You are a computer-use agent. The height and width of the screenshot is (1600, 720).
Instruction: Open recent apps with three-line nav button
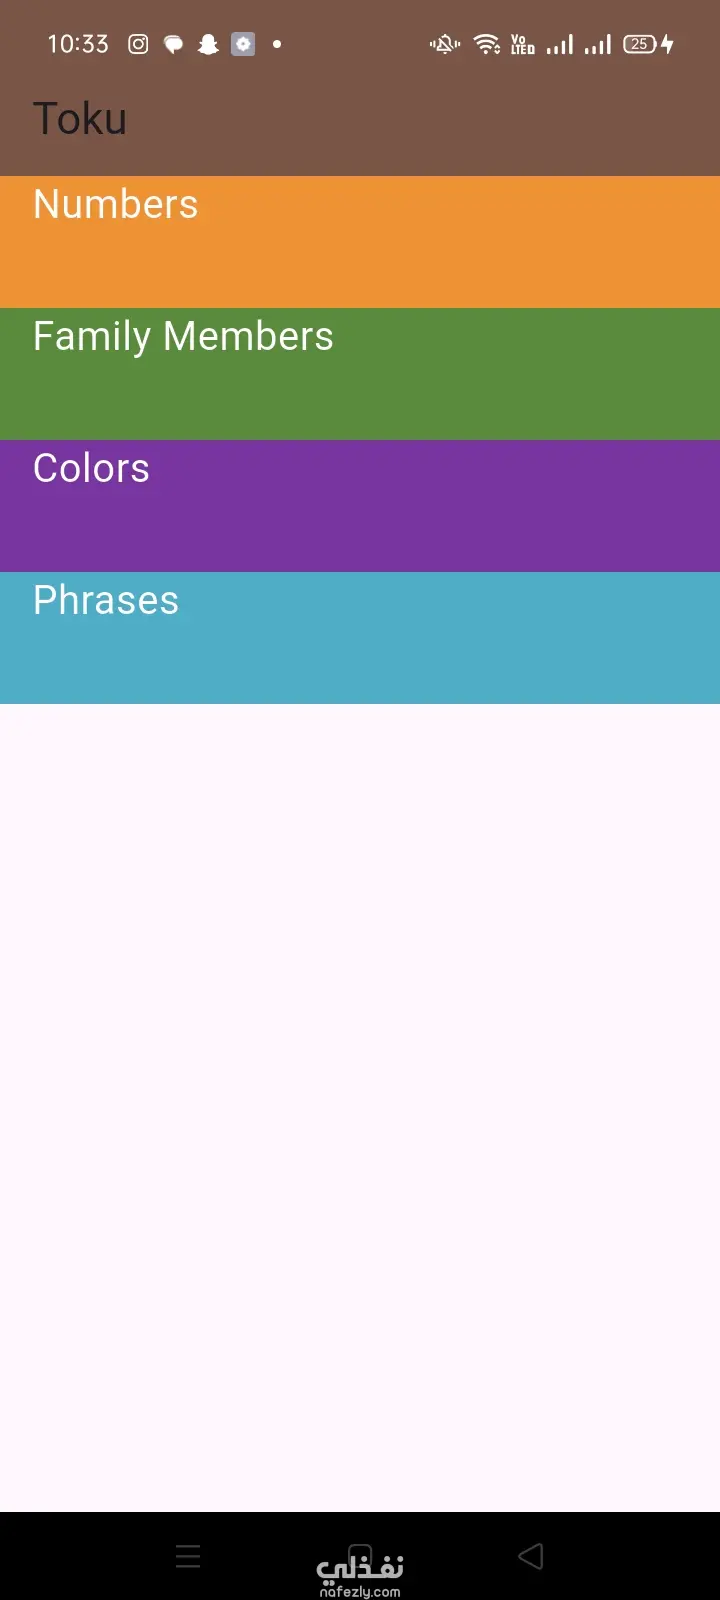click(188, 1556)
